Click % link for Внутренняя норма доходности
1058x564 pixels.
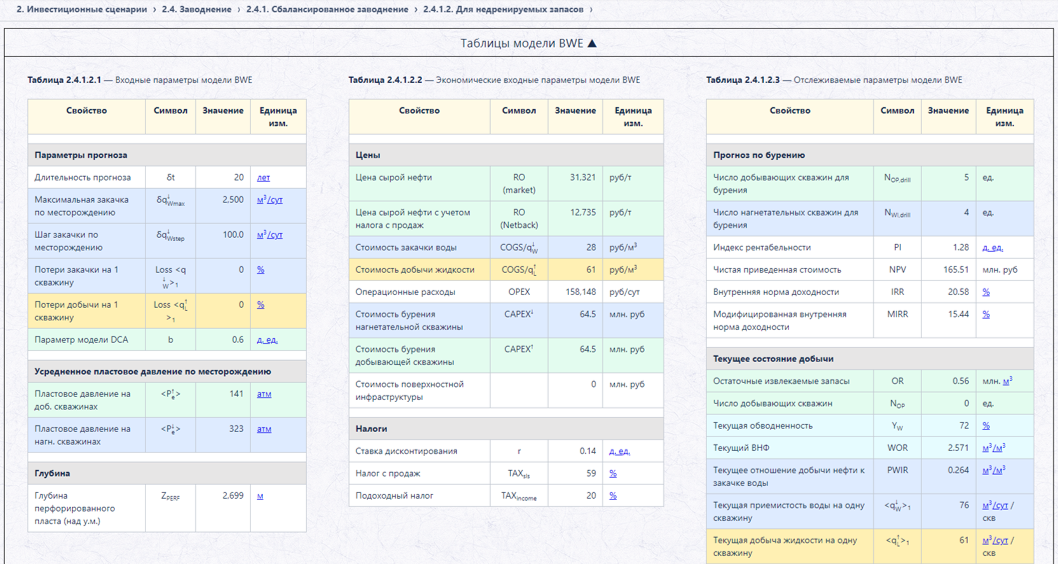[x=986, y=292]
